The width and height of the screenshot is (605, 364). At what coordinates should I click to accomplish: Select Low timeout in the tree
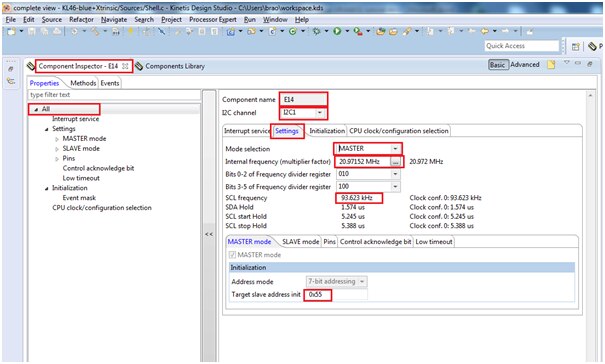81,178
